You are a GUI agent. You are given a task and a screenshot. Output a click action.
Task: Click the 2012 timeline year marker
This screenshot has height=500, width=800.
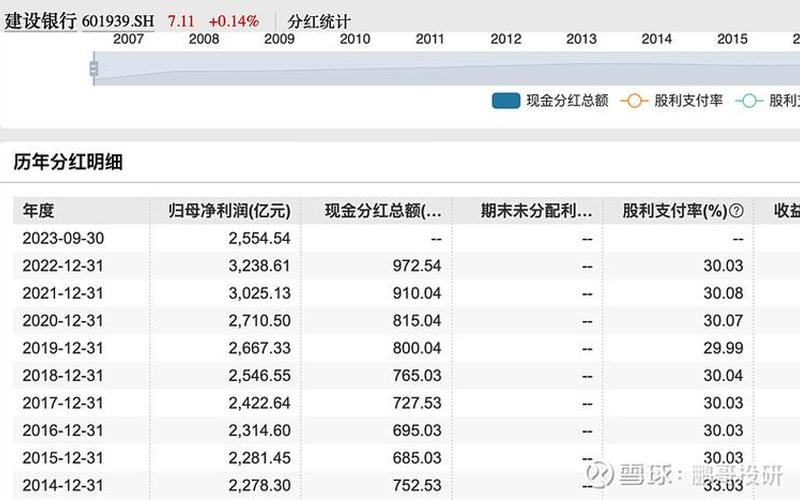[x=506, y=39]
